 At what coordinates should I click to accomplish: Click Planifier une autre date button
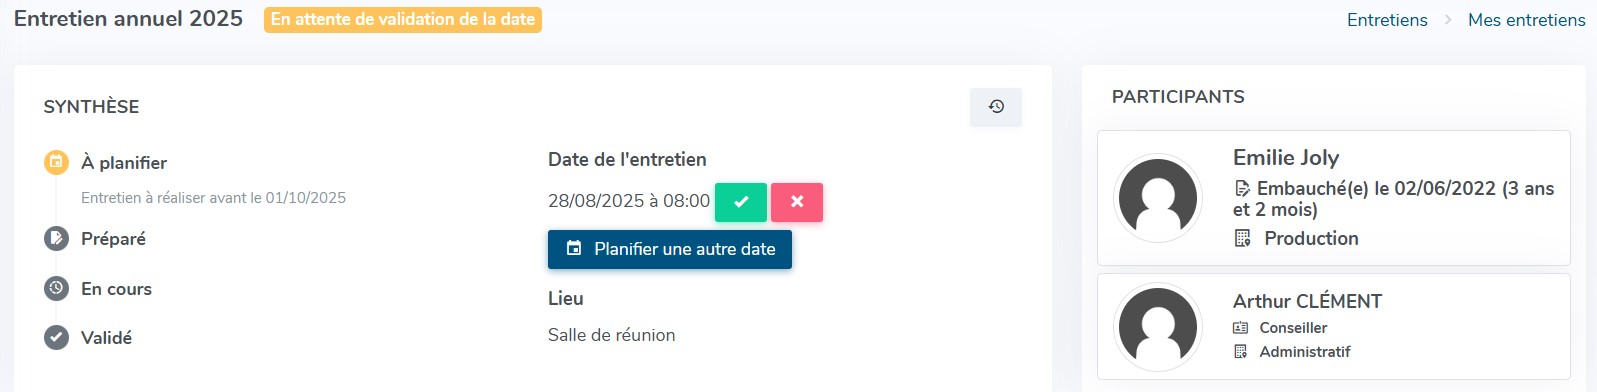pyautogui.click(x=670, y=249)
